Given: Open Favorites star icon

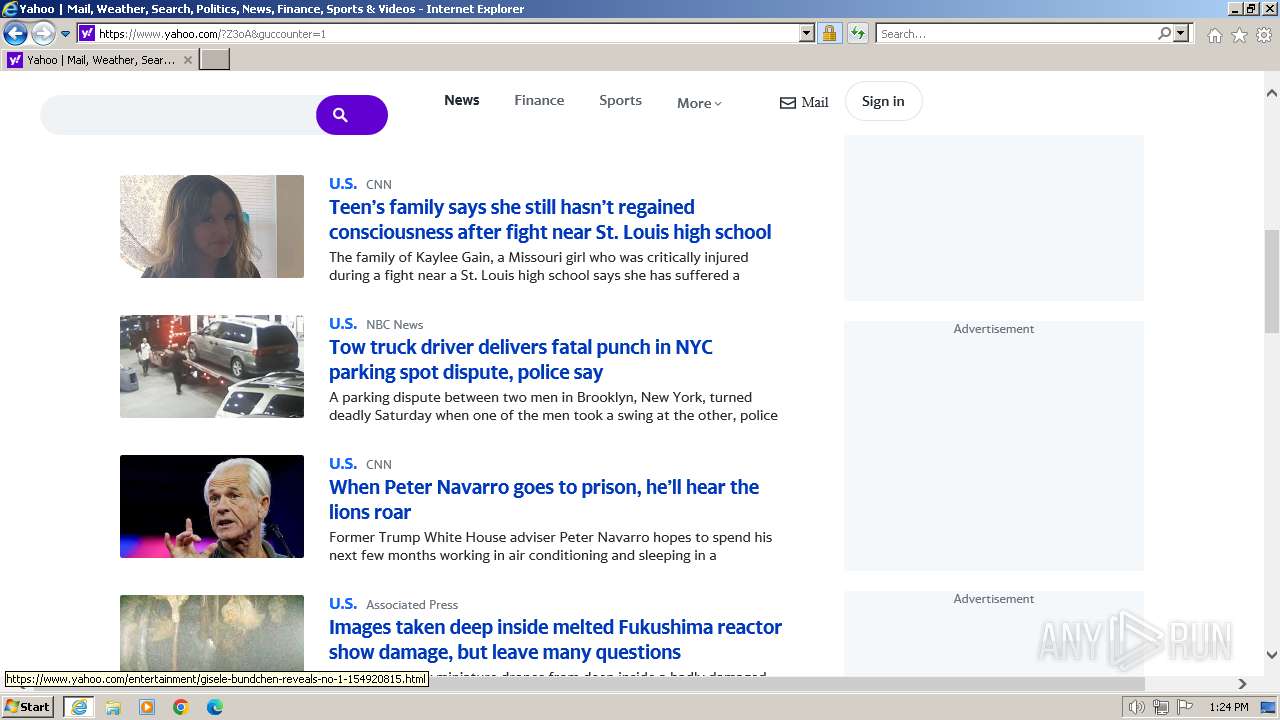Looking at the screenshot, I should [1239, 35].
